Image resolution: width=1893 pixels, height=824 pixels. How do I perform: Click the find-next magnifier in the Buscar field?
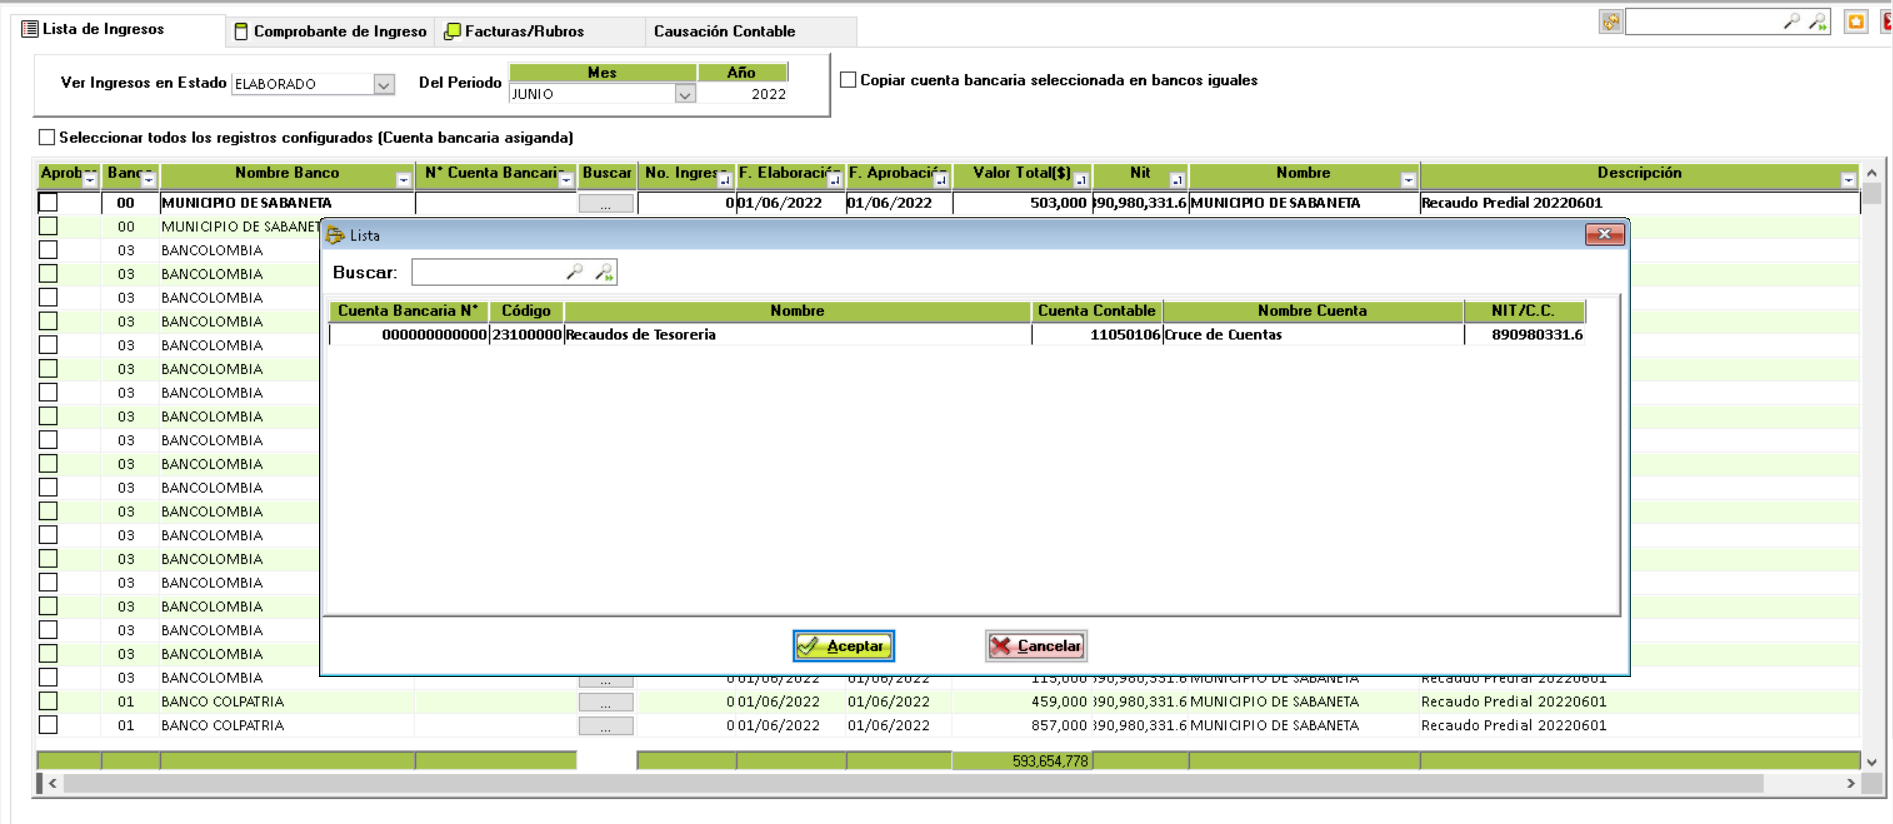[x=604, y=272]
